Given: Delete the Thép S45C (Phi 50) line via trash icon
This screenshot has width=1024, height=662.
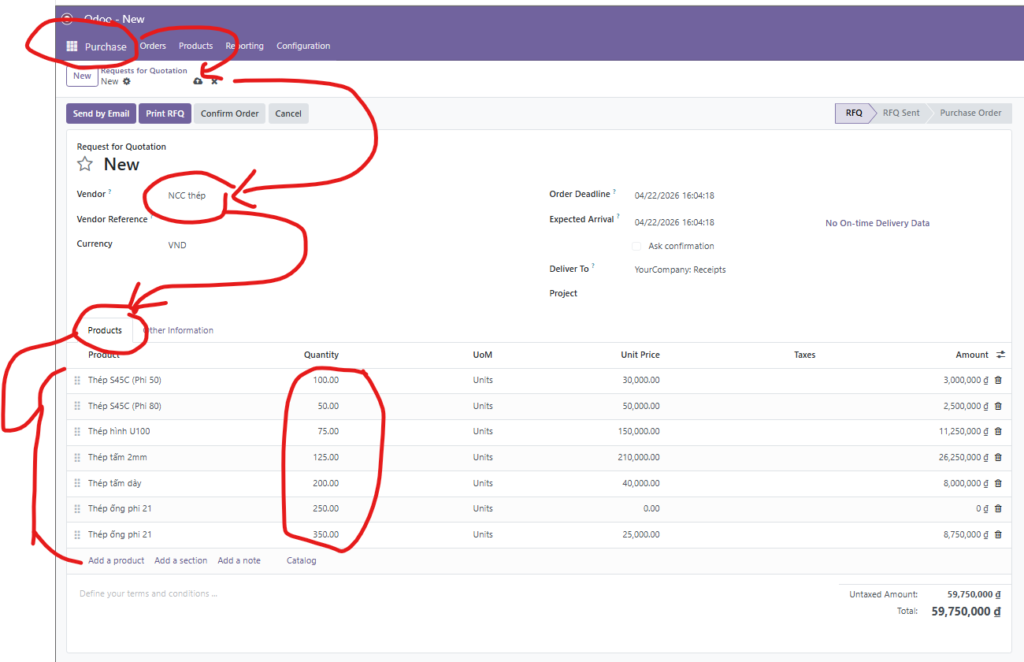Looking at the screenshot, I should (x=998, y=380).
